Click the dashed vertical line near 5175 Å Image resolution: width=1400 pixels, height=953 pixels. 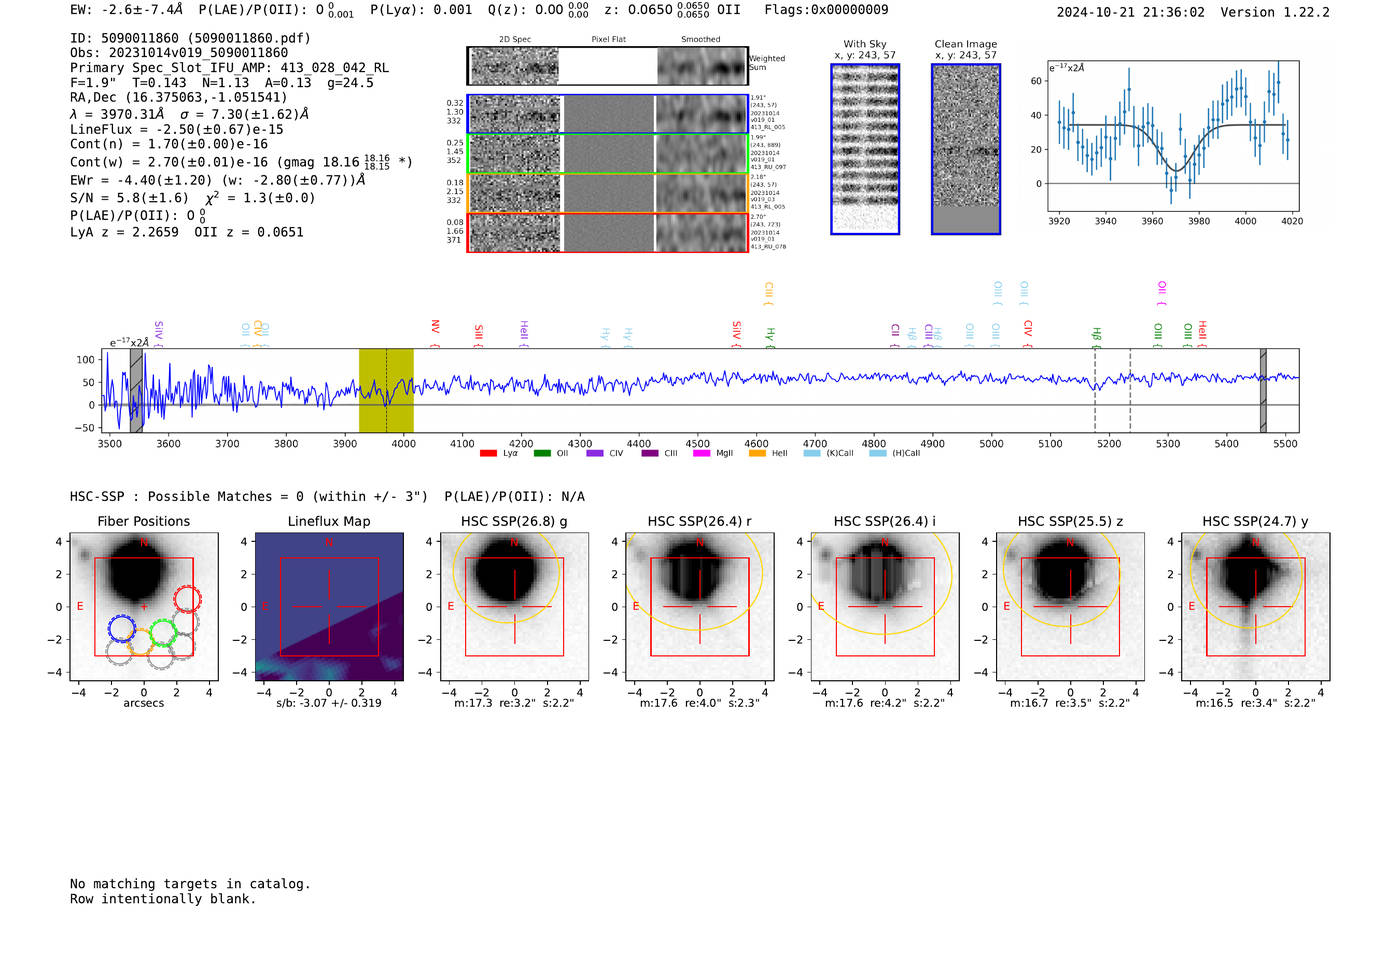1095,390
